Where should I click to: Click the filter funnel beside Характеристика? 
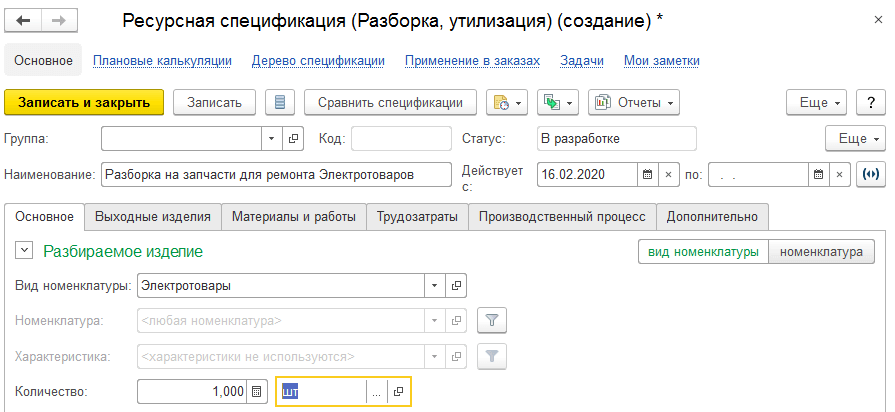(491, 357)
